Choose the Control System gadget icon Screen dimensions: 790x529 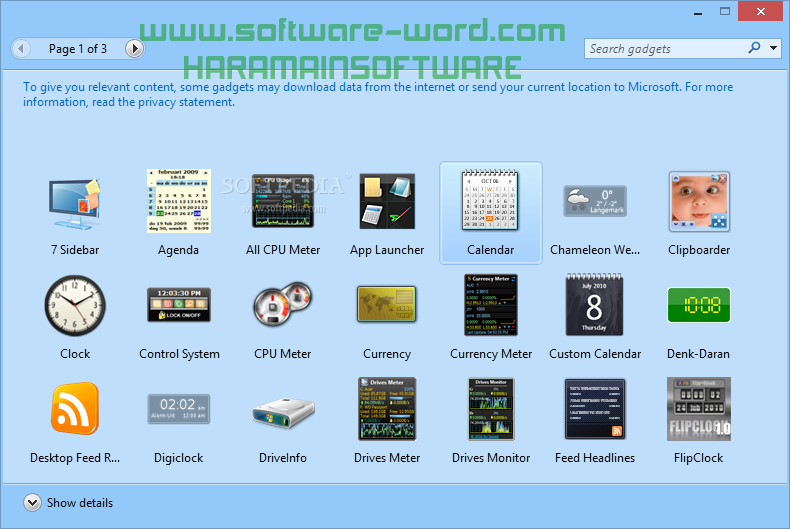click(179, 305)
